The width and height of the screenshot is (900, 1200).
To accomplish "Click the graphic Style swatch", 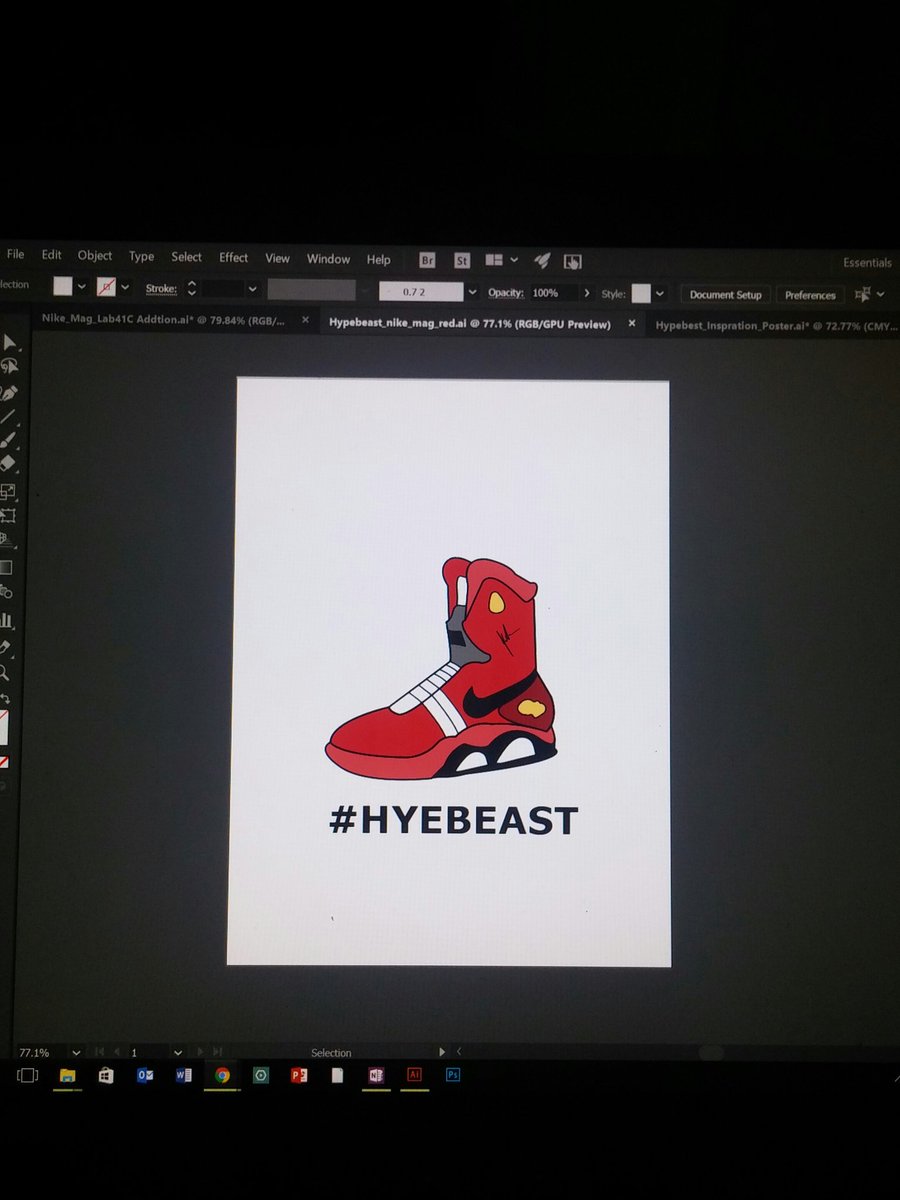I will (641, 294).
